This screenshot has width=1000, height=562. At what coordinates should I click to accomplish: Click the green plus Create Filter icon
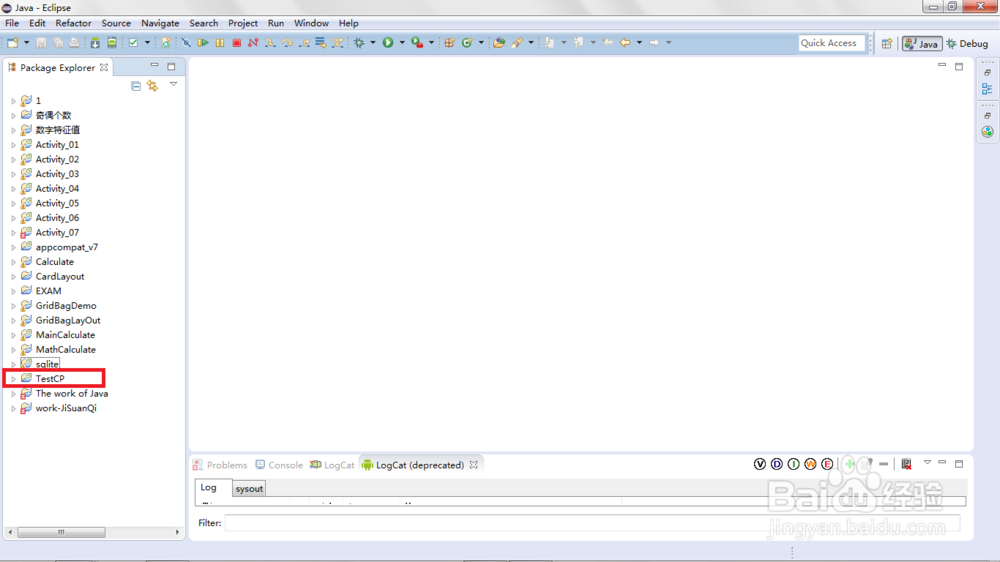[x=849, y=464]
